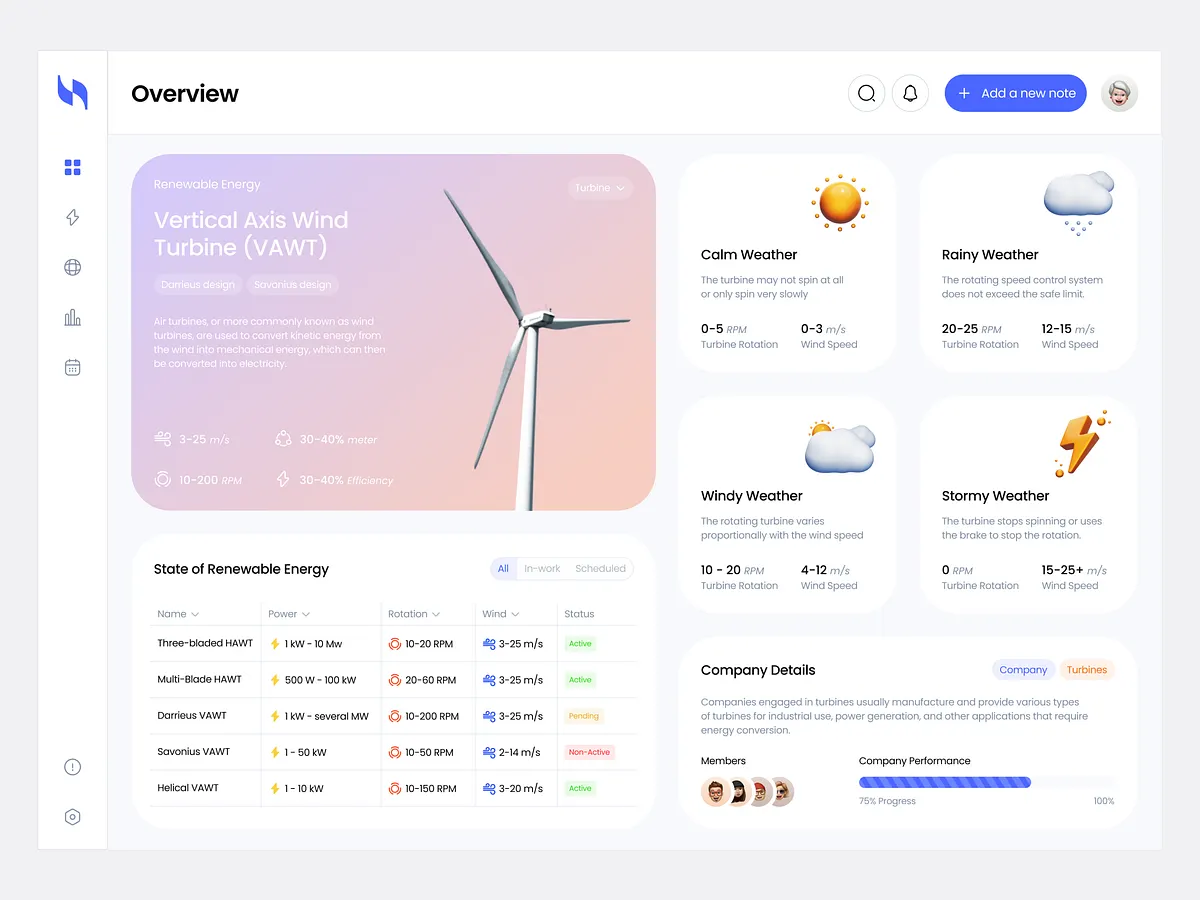Open the globe icon in the sidebar

point(72,267)
